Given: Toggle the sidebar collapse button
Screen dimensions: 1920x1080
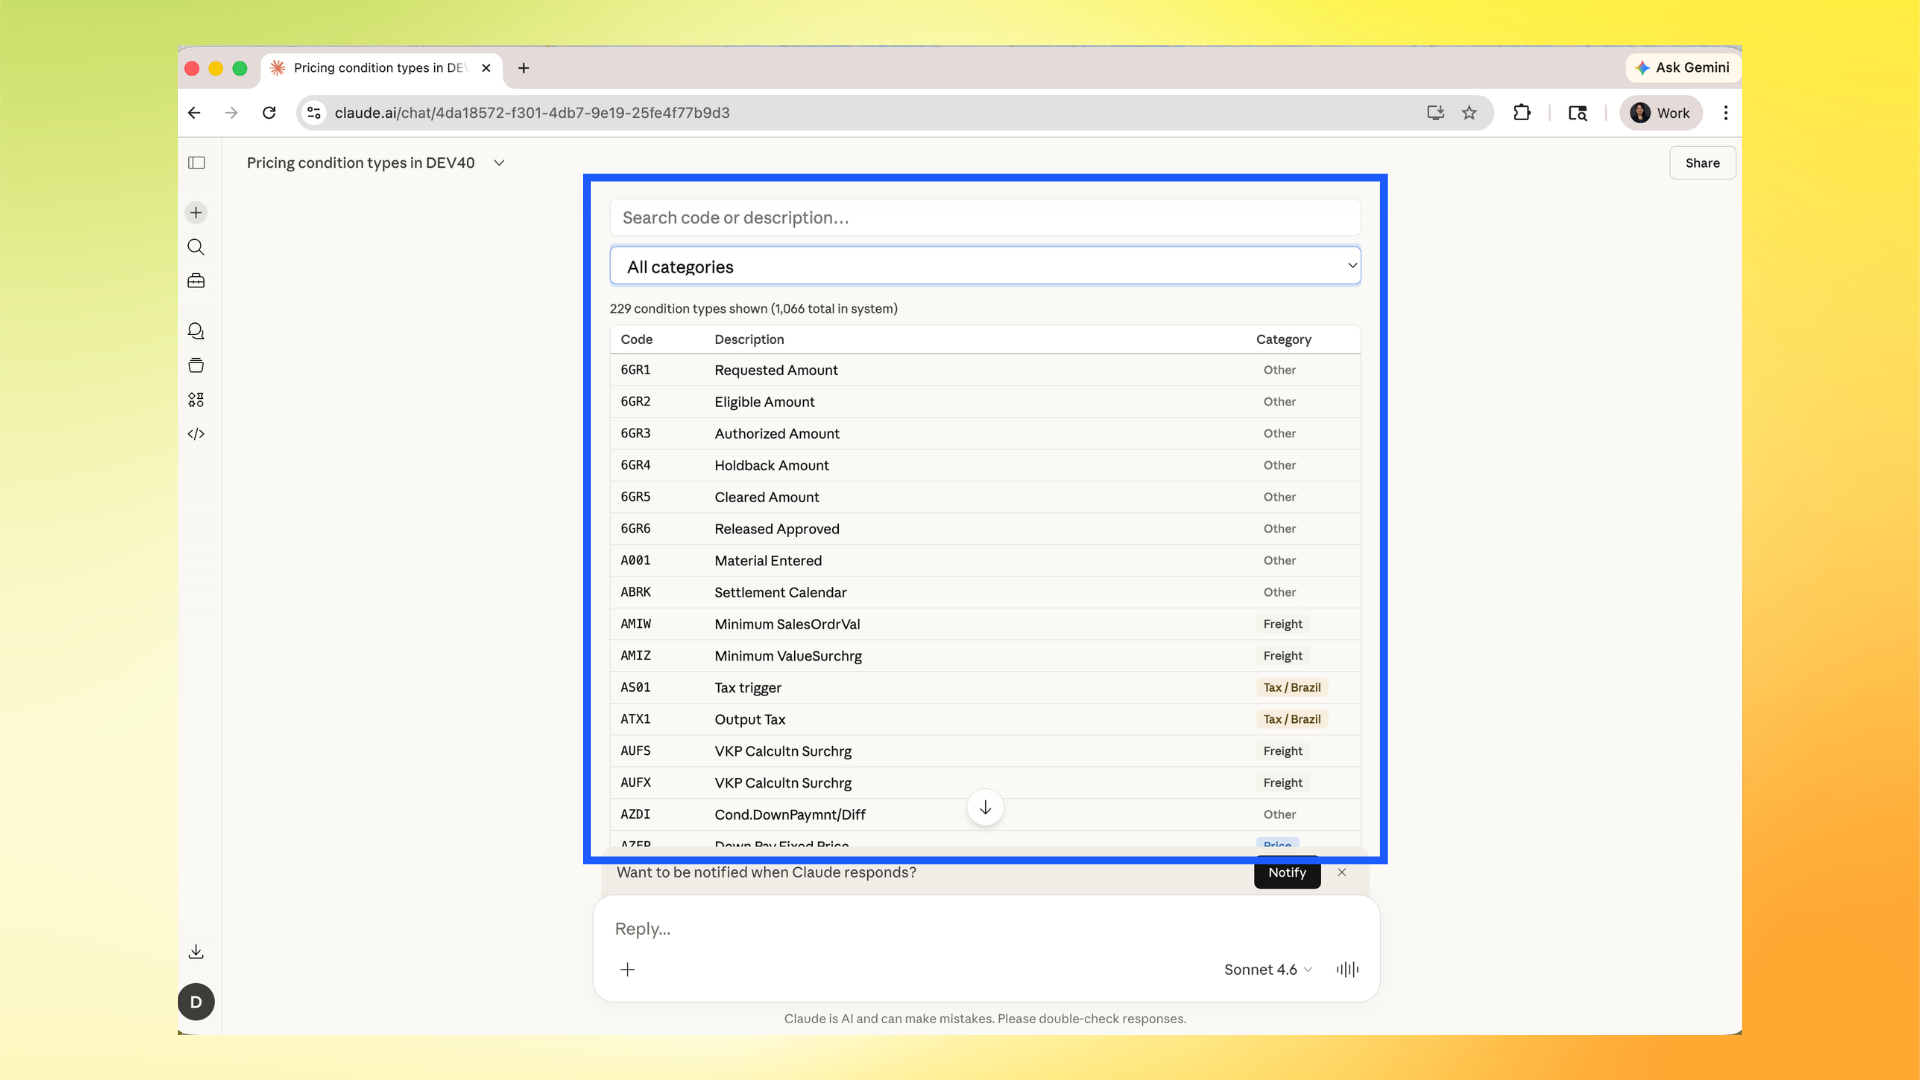Looking at the screenshot, I should tap(196, 162).
